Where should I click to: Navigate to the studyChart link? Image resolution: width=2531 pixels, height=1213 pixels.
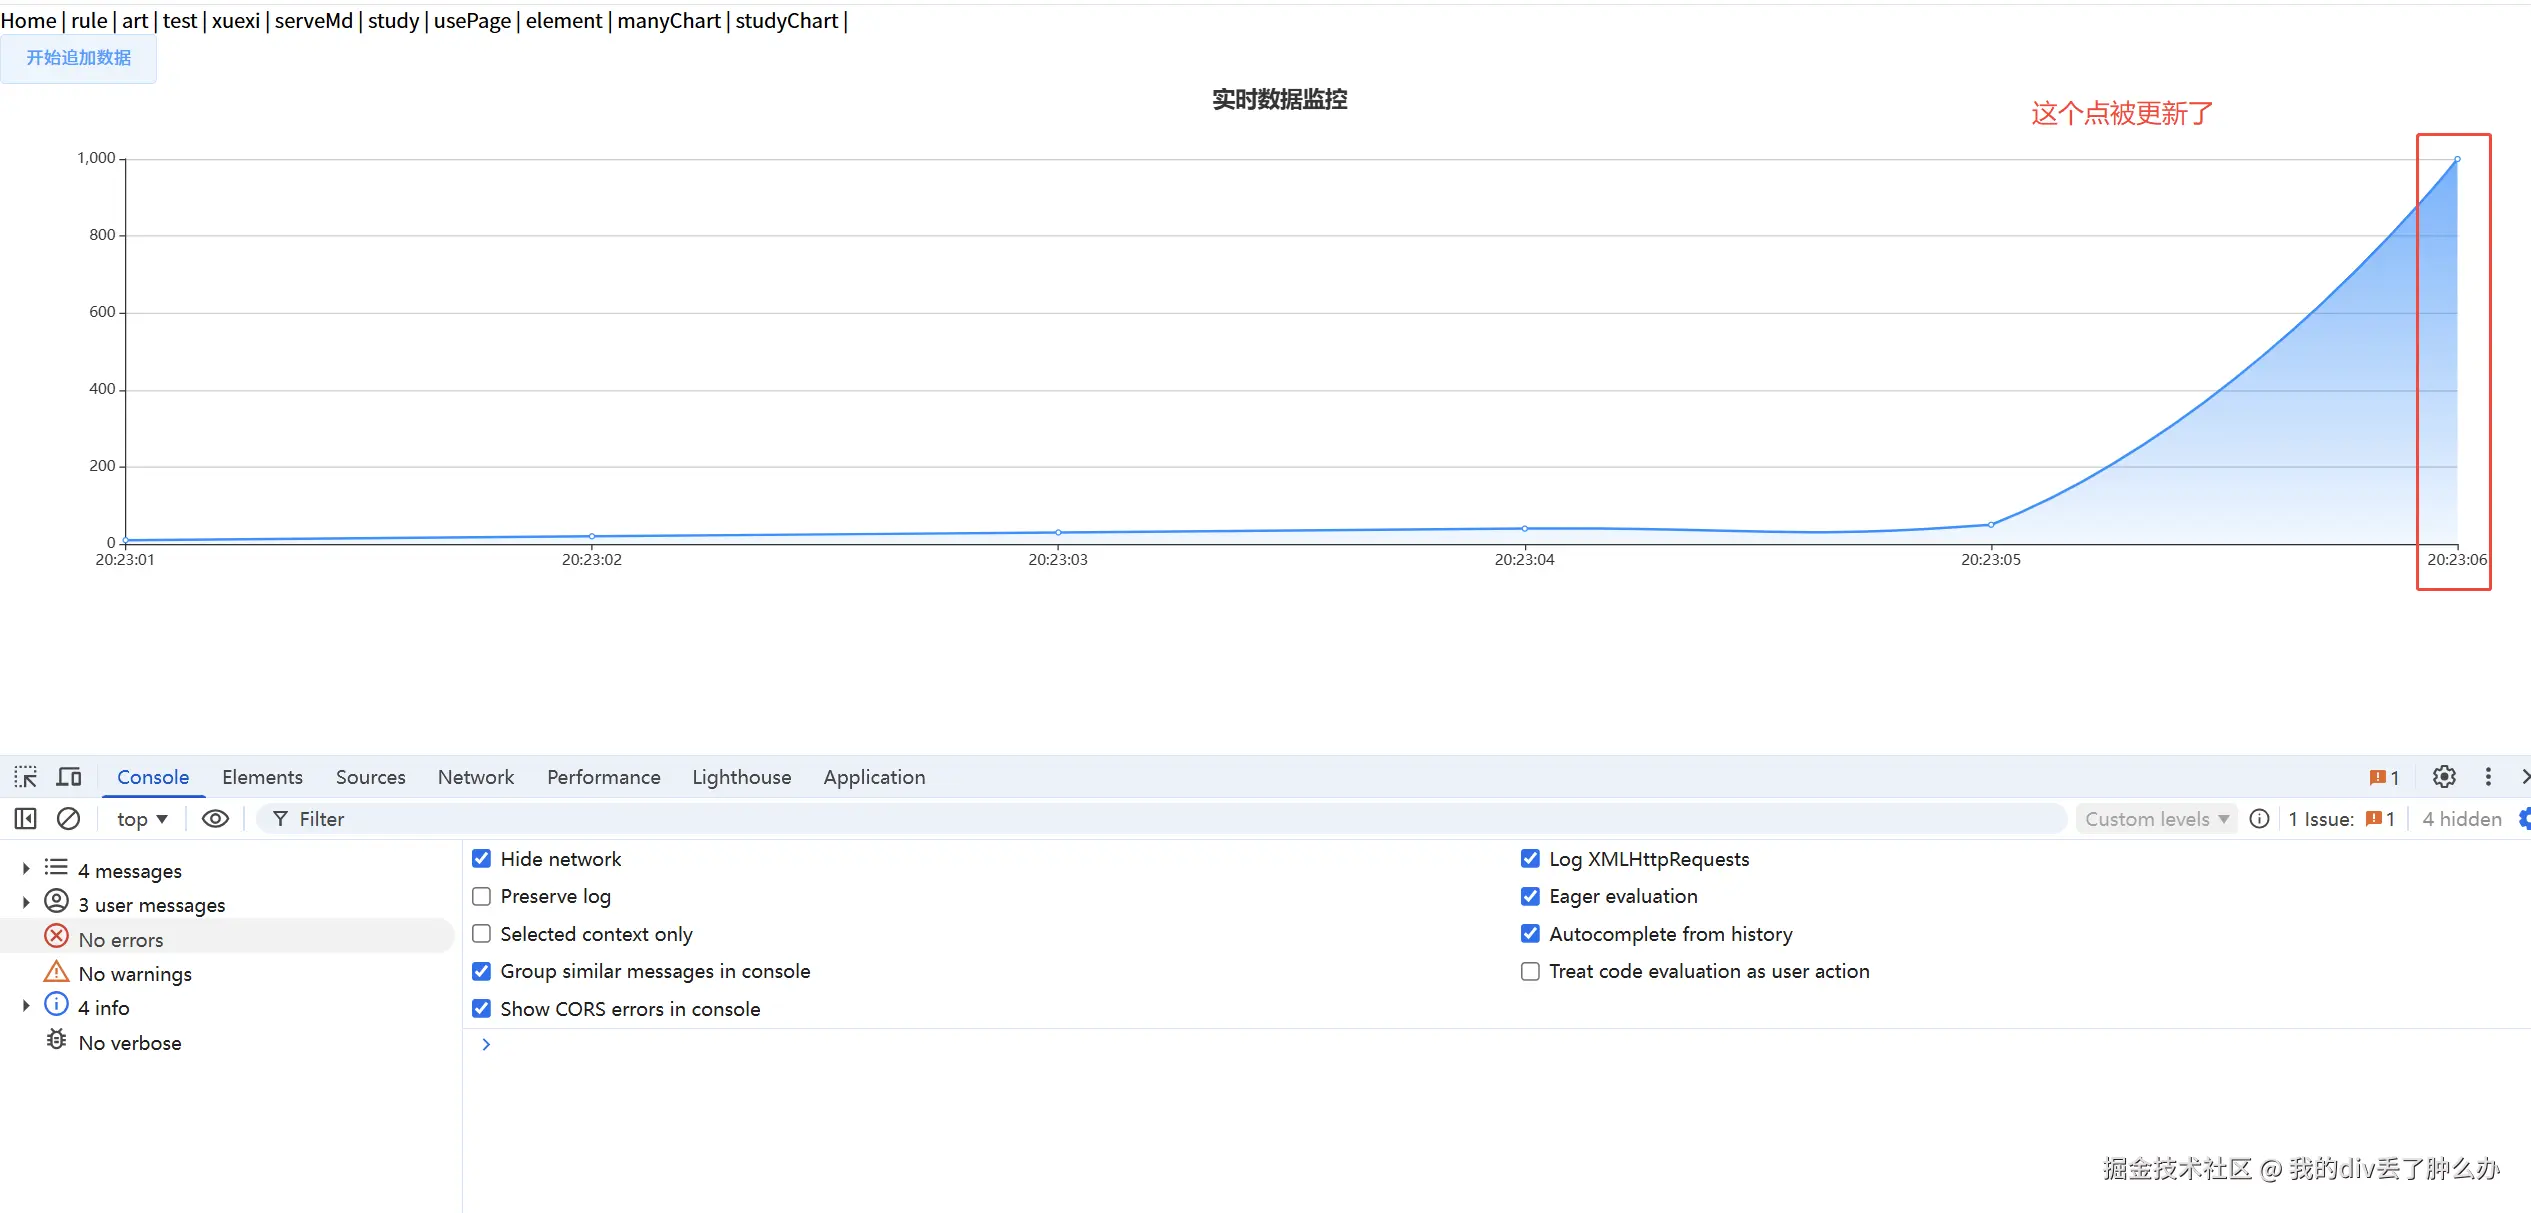tap(786, 21)
